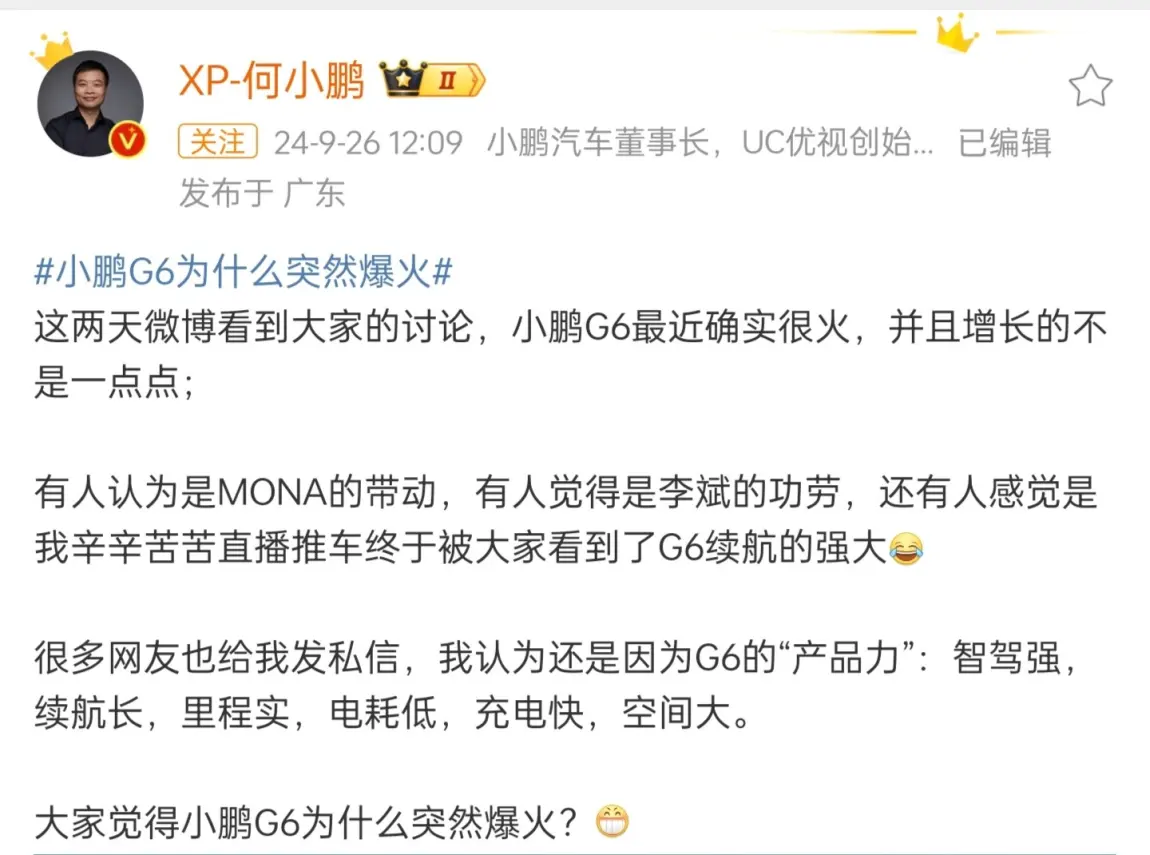Expand truncated bio 小鹏汽车董事长，UC优视创始...
The width and height of the screenshot is (1150, 855).
(x=710, y=142)
